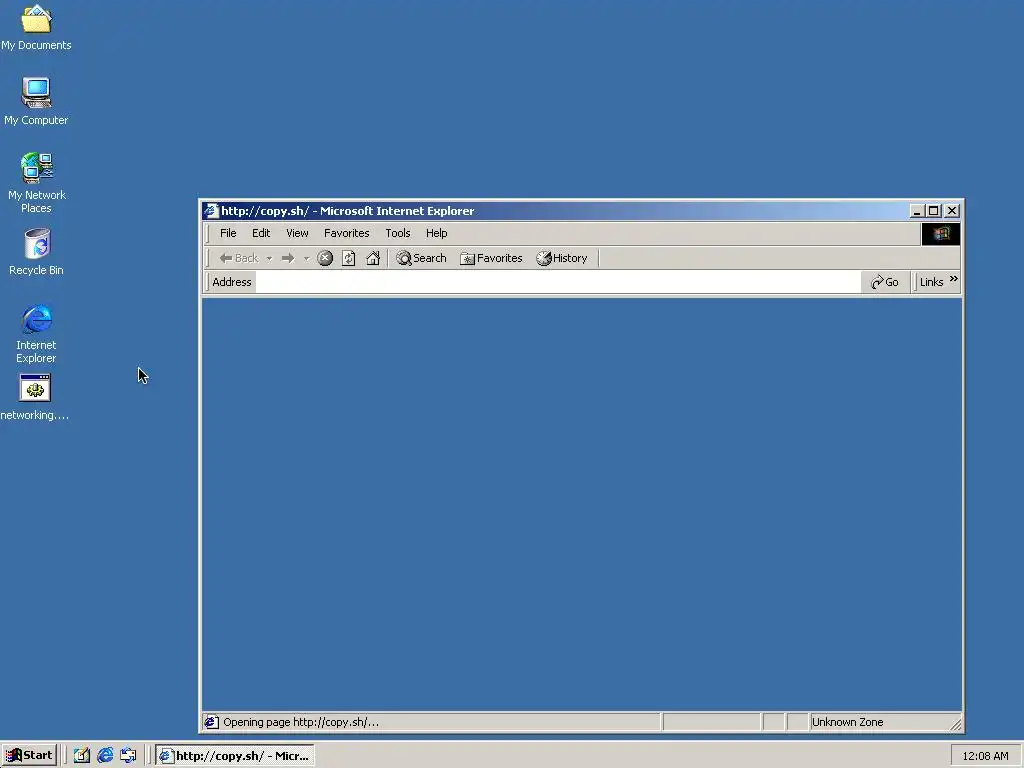Image resolution: width=1024 pixels, height=768 pixels.
Task: Open the File menu
Action: pyautogui.click(x=228, y=233)
